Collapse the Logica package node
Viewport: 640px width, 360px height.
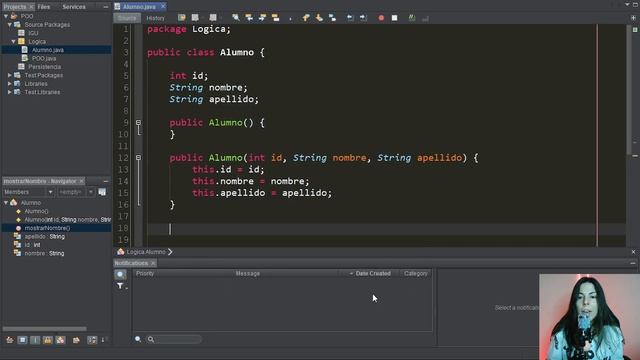click(x=13, y=41)
